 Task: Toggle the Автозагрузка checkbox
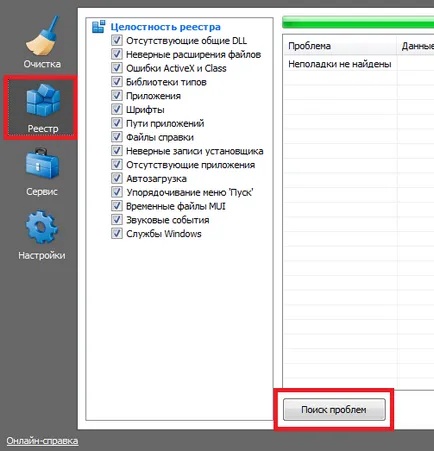pyautogui.click(x=117, y=178)
